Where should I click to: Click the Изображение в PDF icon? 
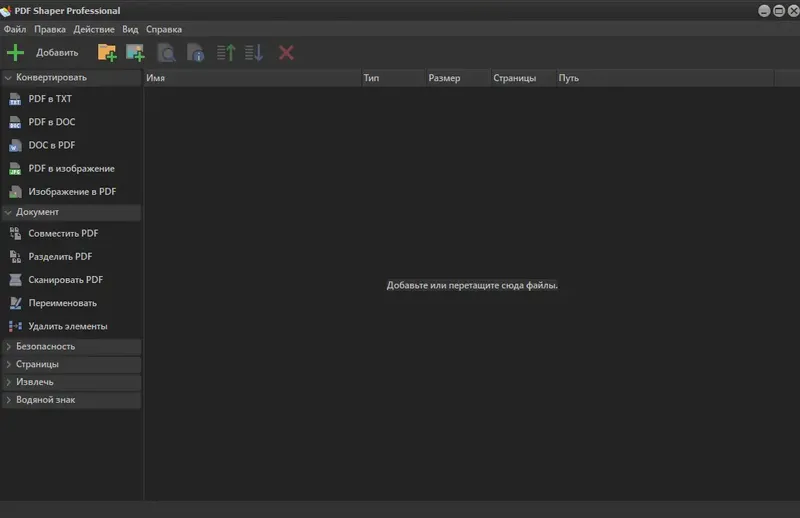tap(15, 192)
